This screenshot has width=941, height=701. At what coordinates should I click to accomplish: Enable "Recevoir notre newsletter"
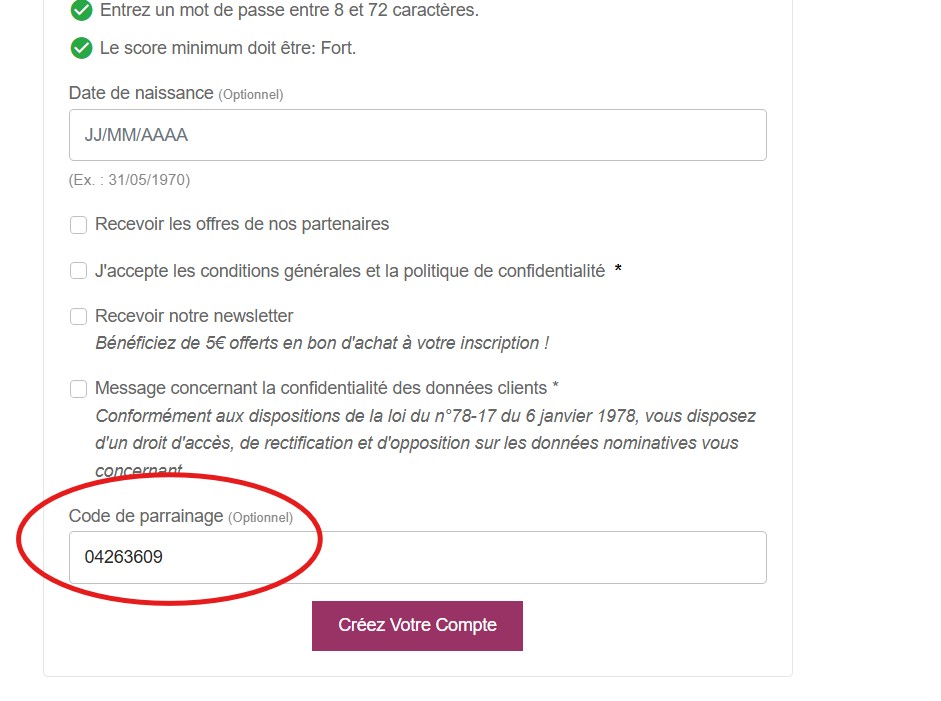tap(78, 316)
